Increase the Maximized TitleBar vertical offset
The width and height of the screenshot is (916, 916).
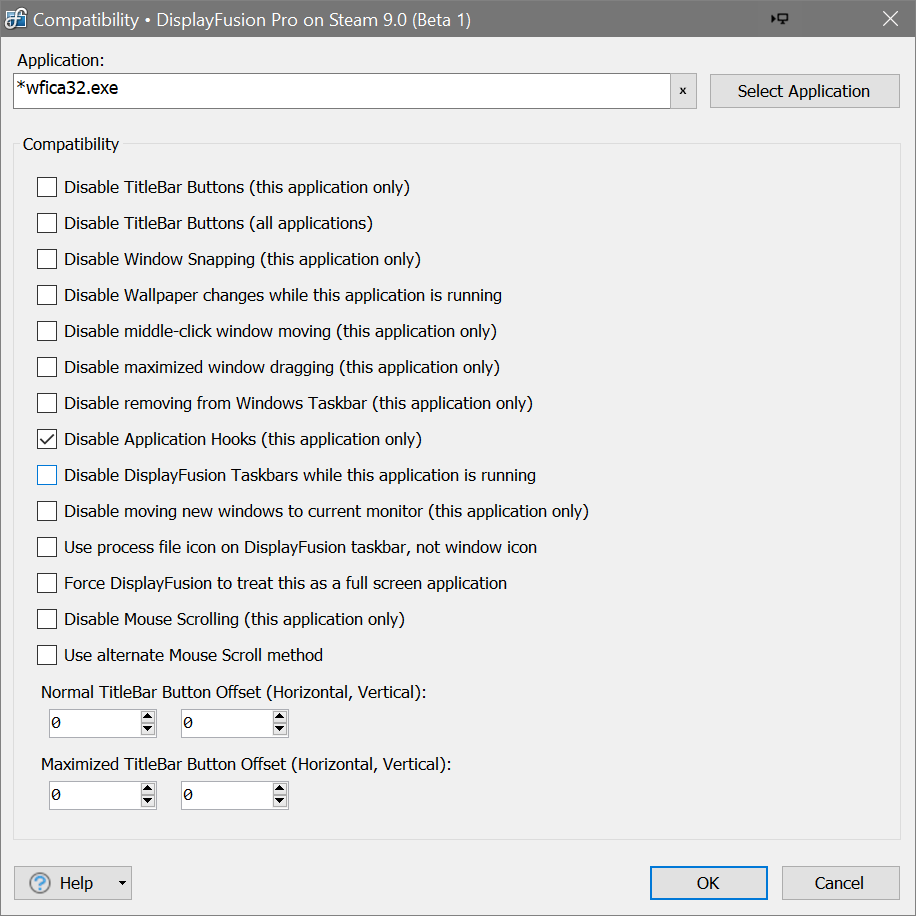[280, 789]
